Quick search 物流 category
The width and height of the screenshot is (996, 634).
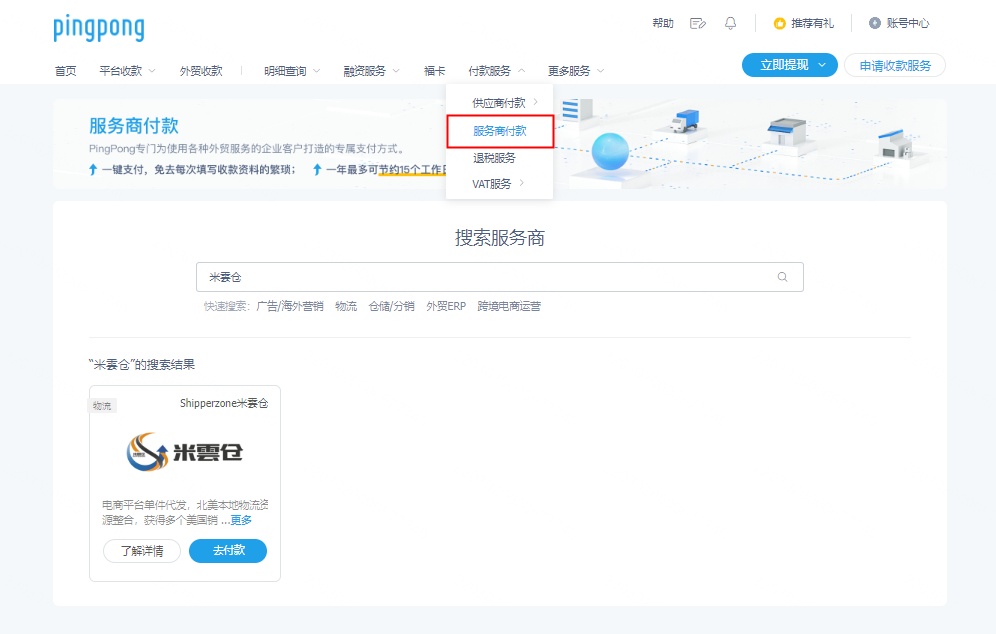(x=346, y=306)
